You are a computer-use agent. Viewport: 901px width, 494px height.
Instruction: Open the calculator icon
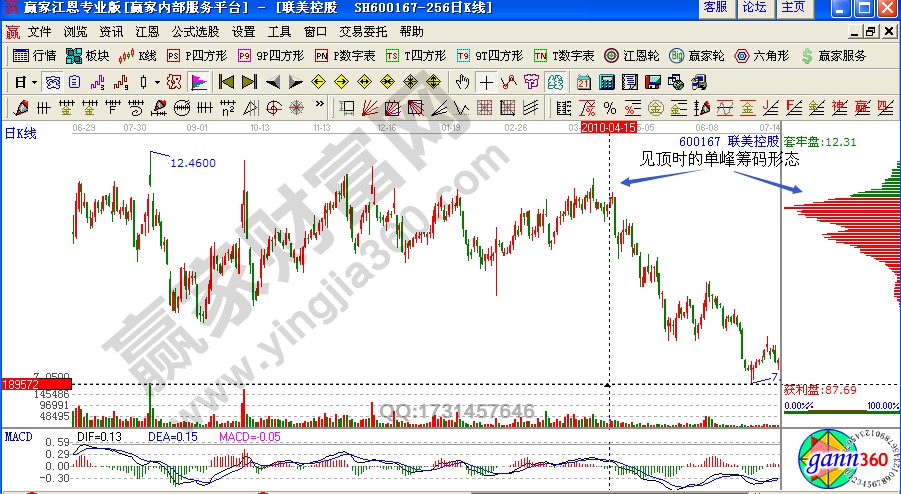607,83
